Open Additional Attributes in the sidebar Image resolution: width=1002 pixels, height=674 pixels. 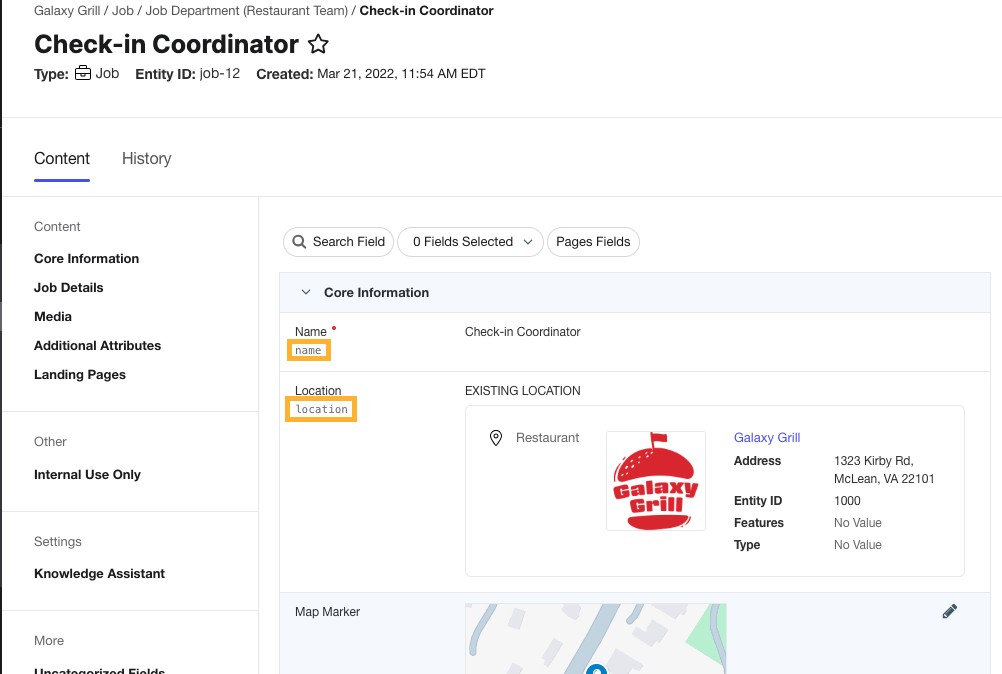97,345
